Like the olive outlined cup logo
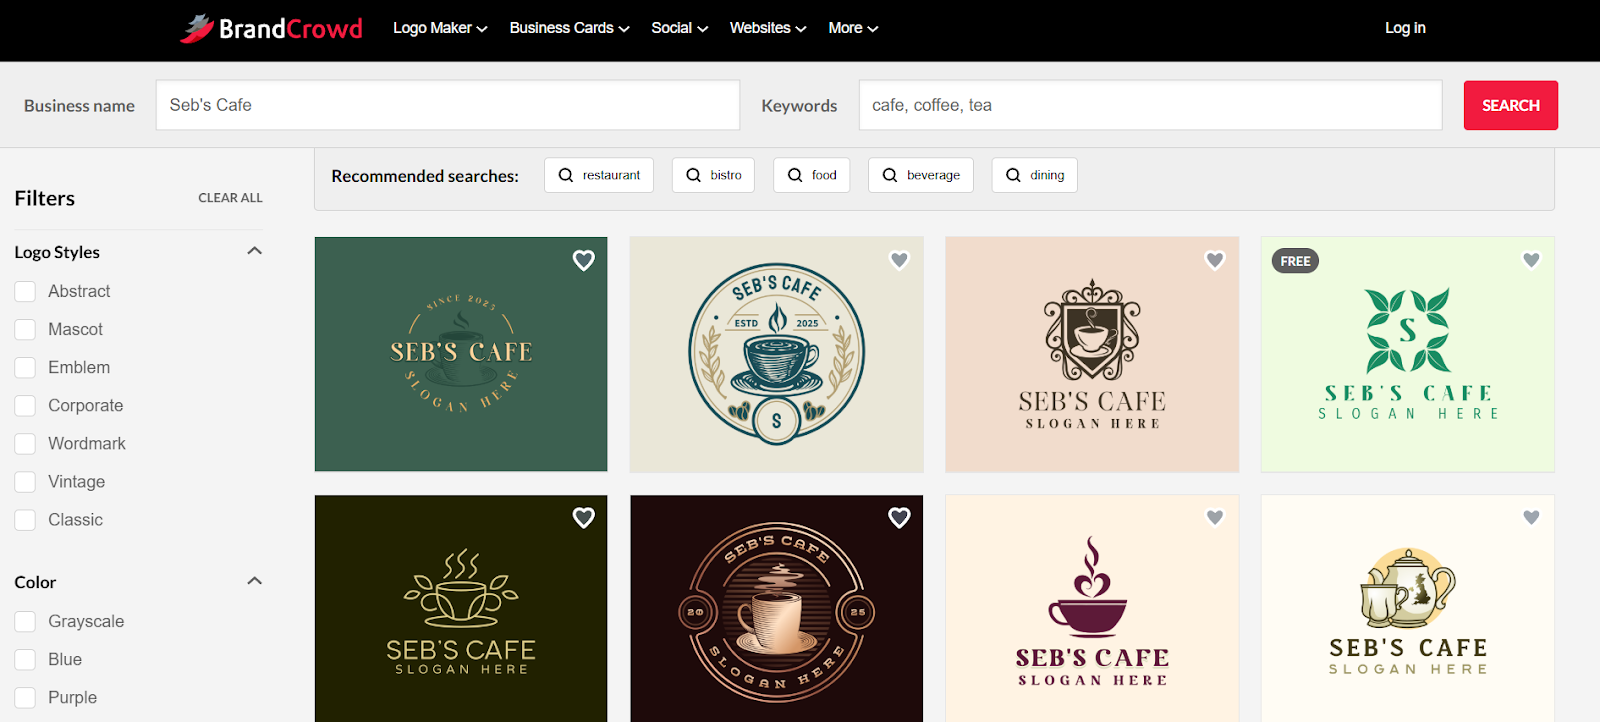 coord(583,518)
